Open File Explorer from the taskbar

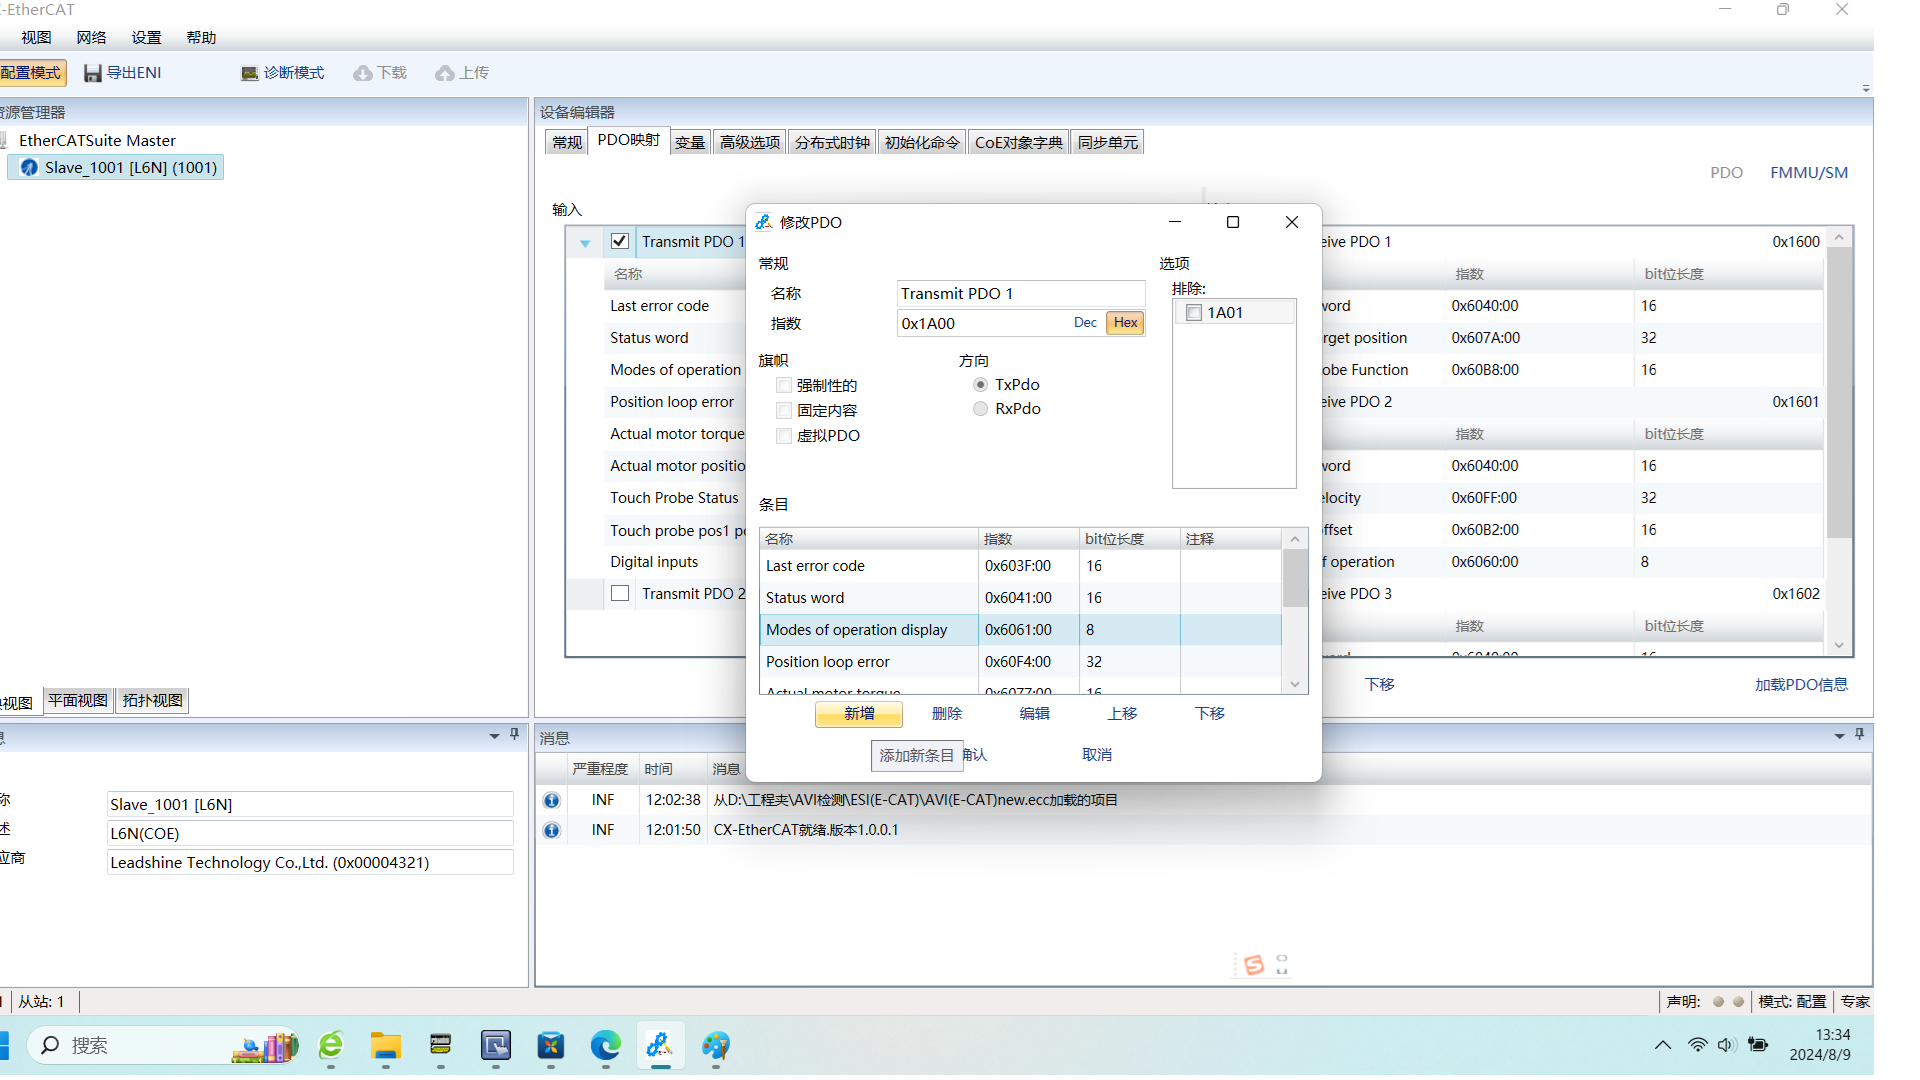point(385,1046)
